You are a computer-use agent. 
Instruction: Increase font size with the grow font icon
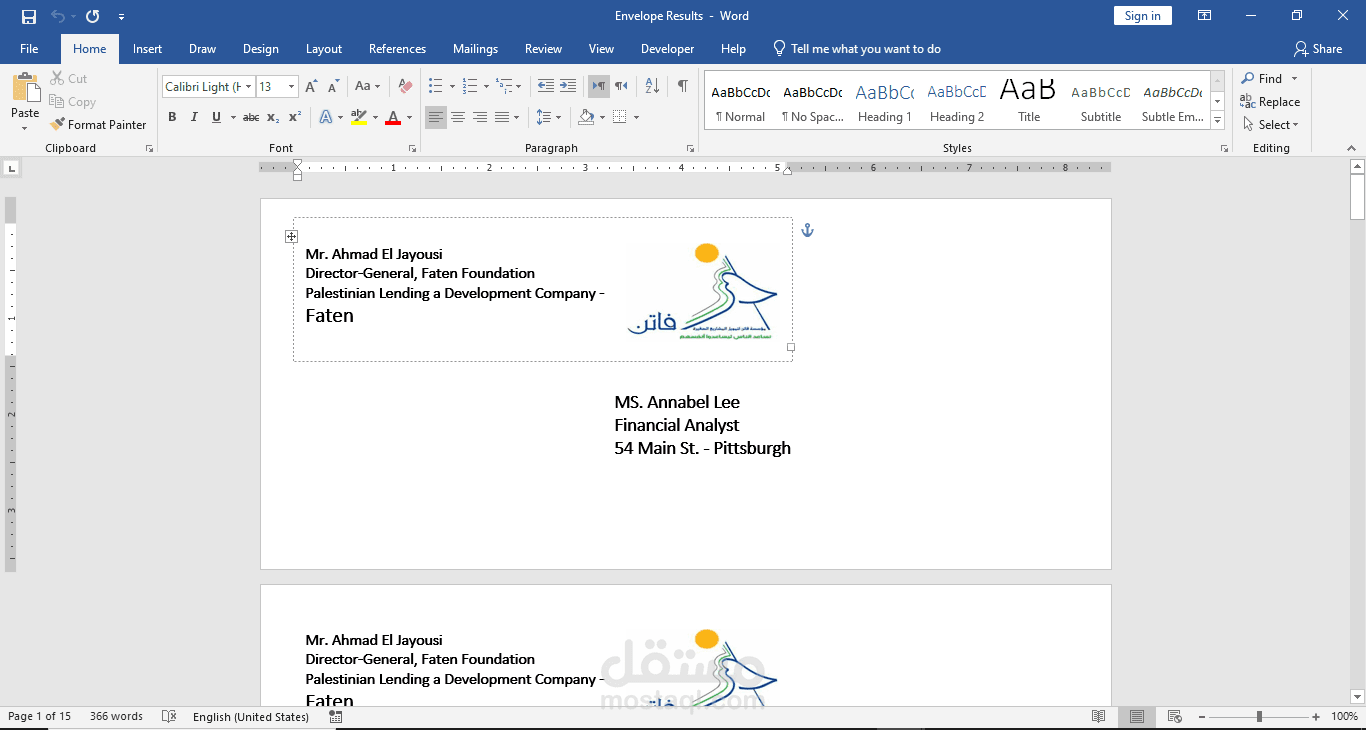tap(311, 87)
